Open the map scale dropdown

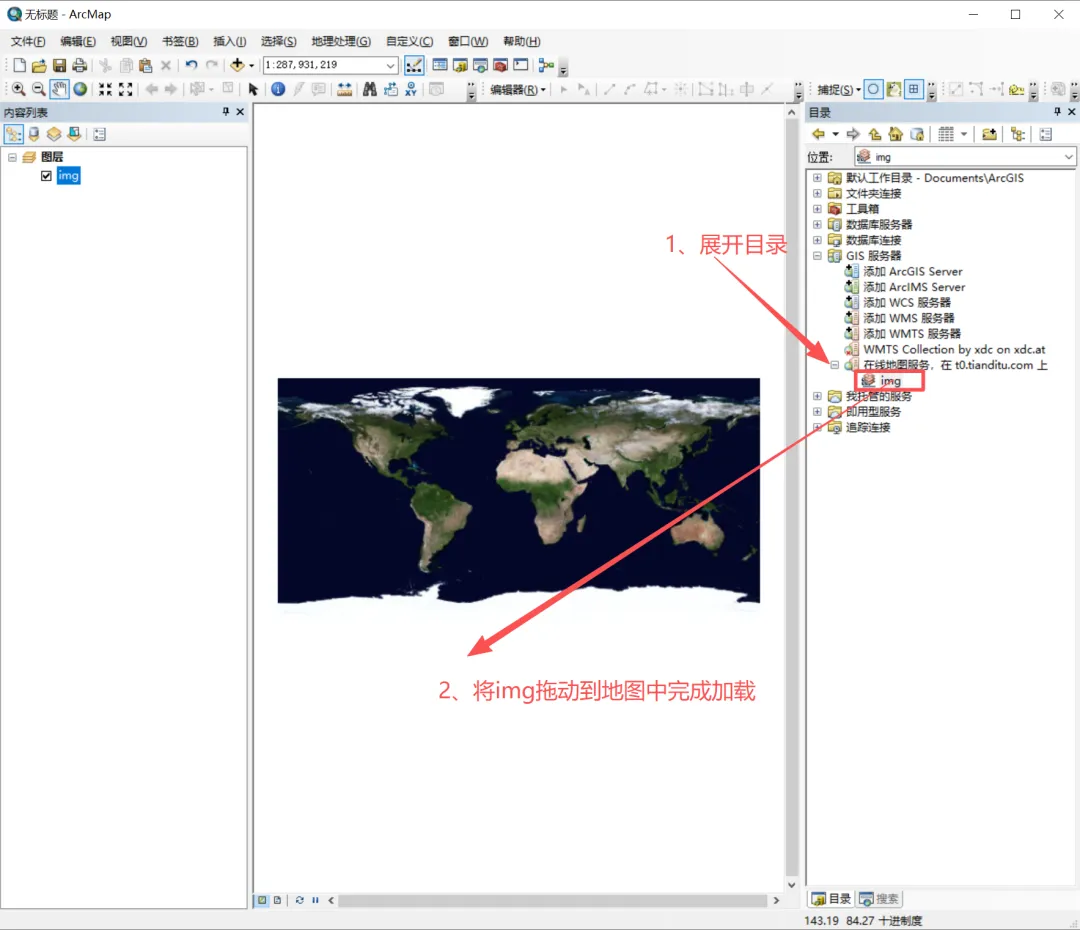pos(391,65)
